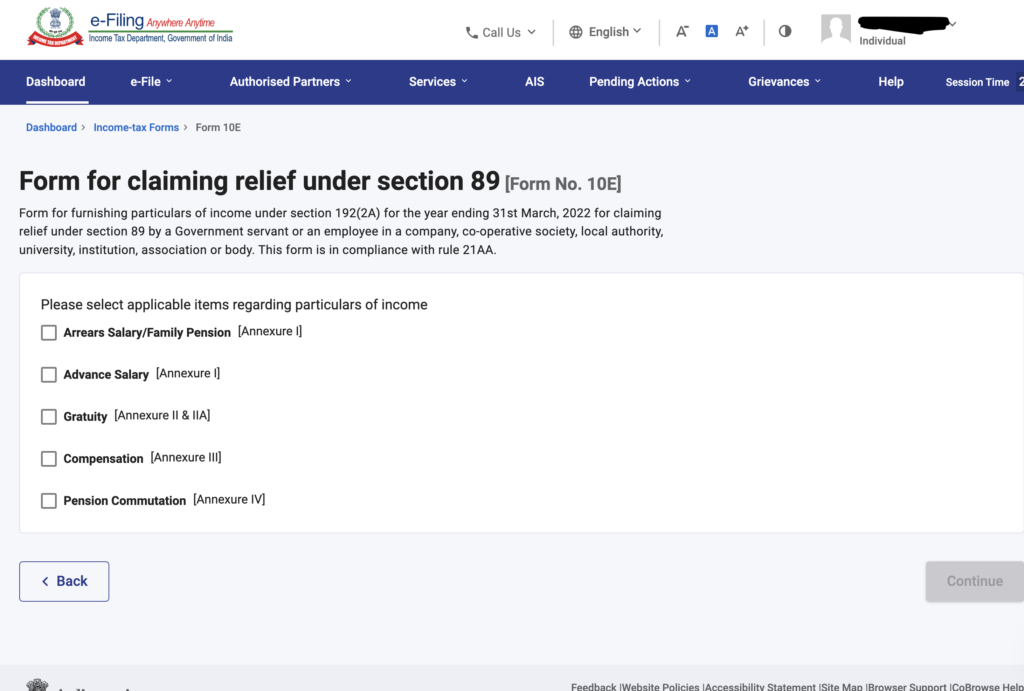
Task: Expand the e-File dropdown menu
Action: click(x=151, y=82)
